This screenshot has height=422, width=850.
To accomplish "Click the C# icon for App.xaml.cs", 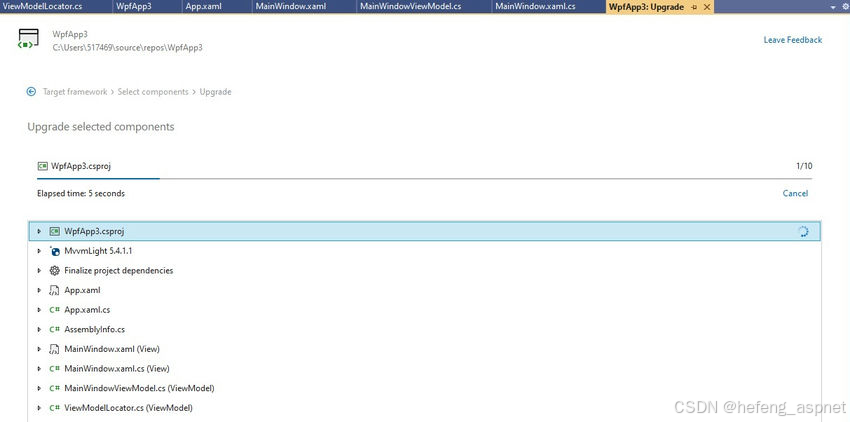I will pos(54,310).
